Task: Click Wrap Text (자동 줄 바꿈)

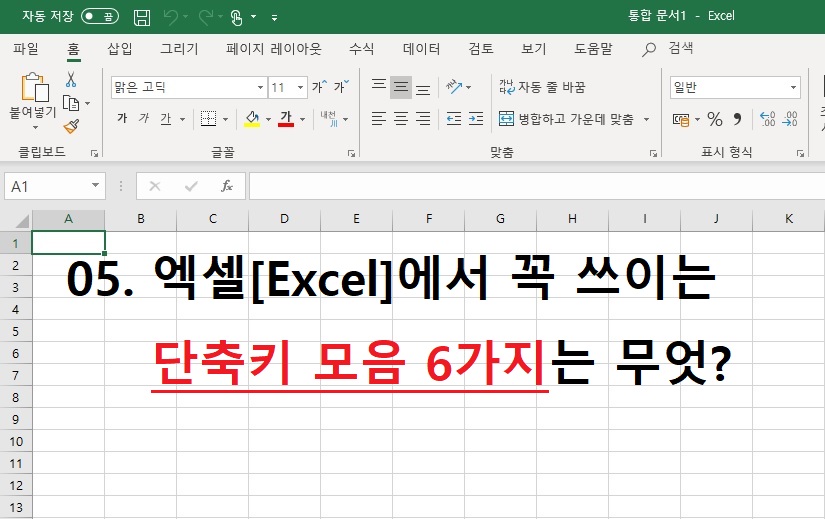Action: (542, 87)
